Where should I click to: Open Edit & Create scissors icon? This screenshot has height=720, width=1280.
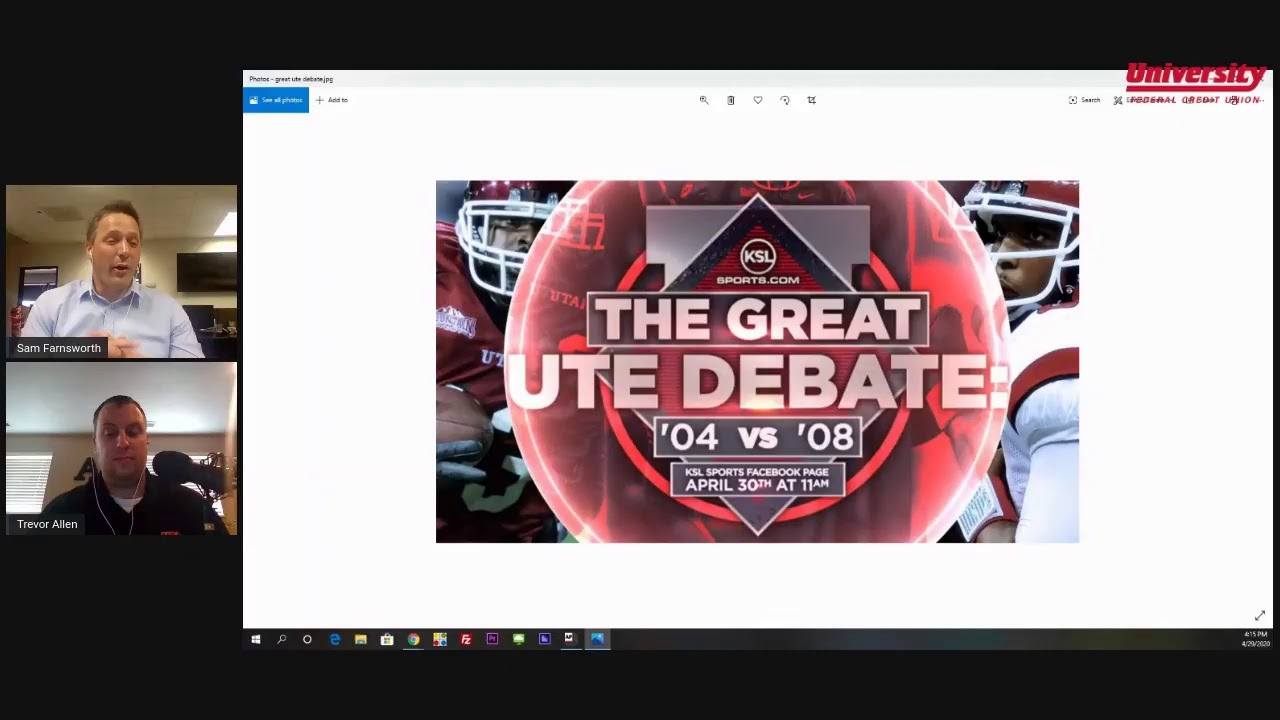[1118, 100]
